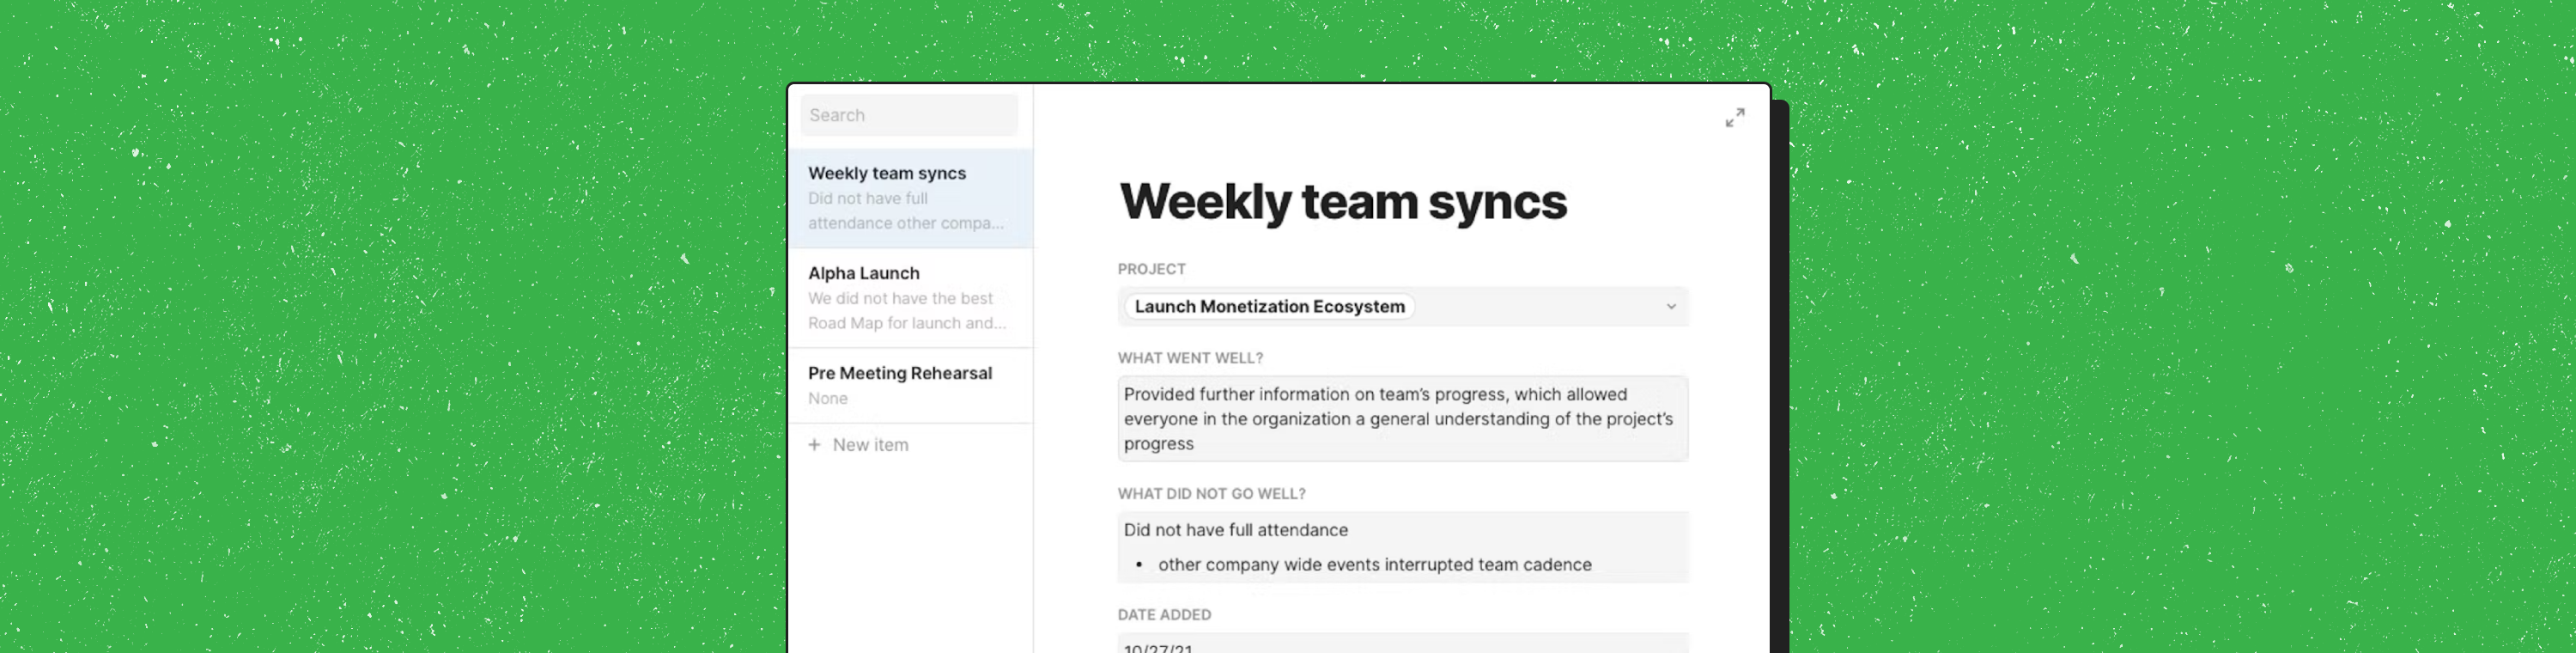
Task: Open the Alpha Launch item
Action: [863, 273]
